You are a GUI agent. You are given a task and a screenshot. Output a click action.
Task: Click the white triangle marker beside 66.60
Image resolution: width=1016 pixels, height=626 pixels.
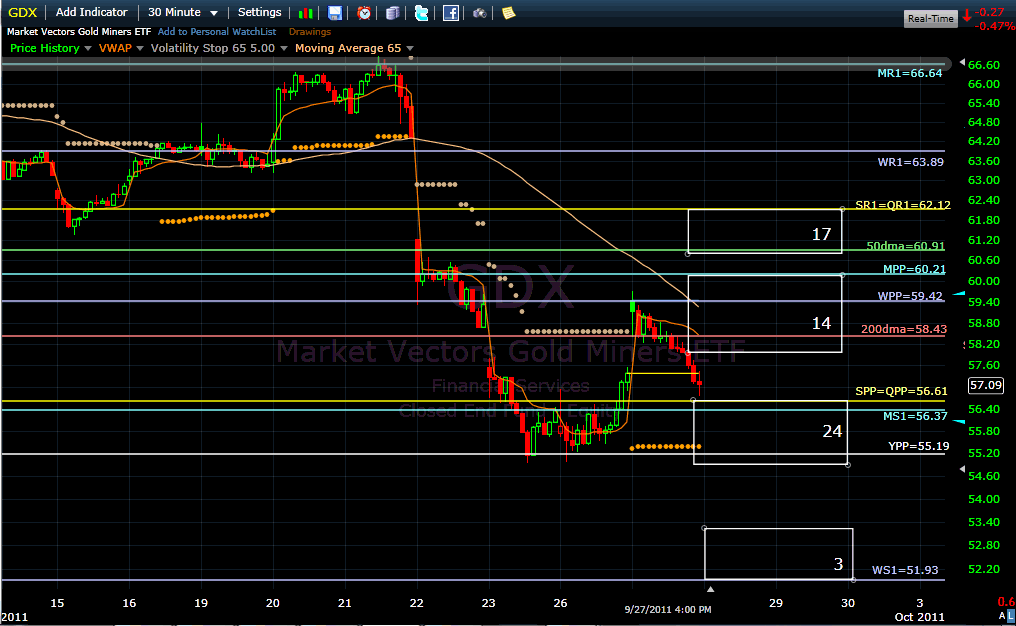coord(962,62)
